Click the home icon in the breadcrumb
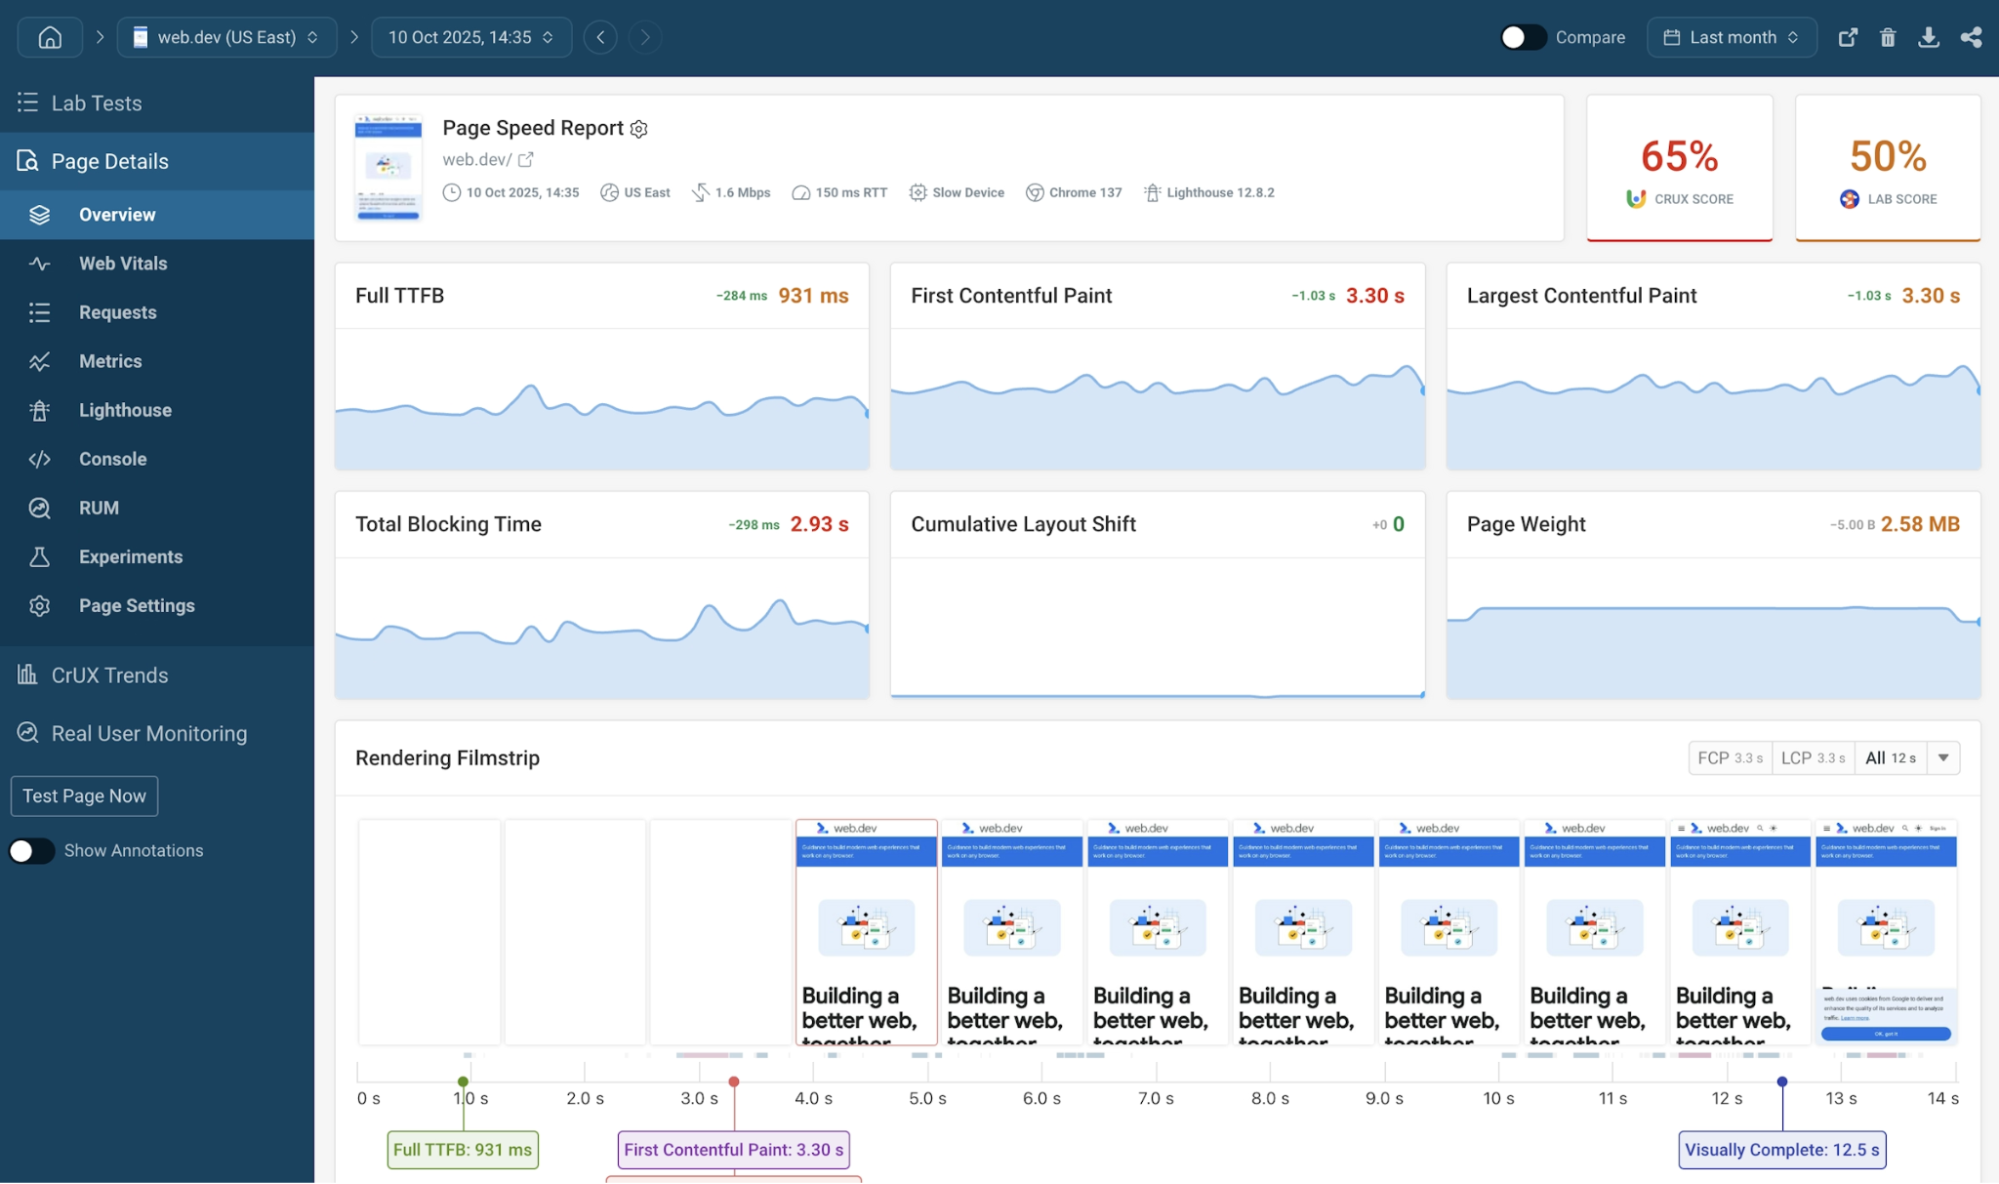This screenshot has height=1184, width=1999. 49,36
